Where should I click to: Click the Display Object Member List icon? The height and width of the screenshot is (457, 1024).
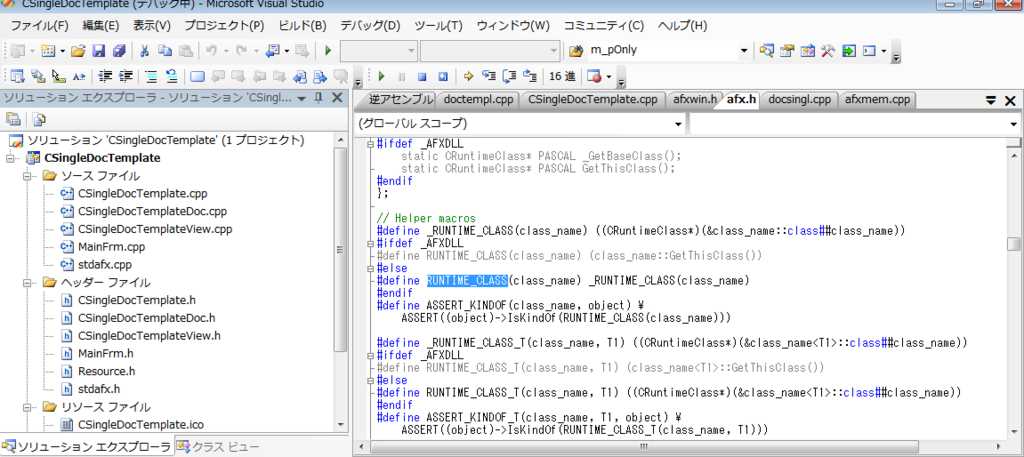coord(17,76)
